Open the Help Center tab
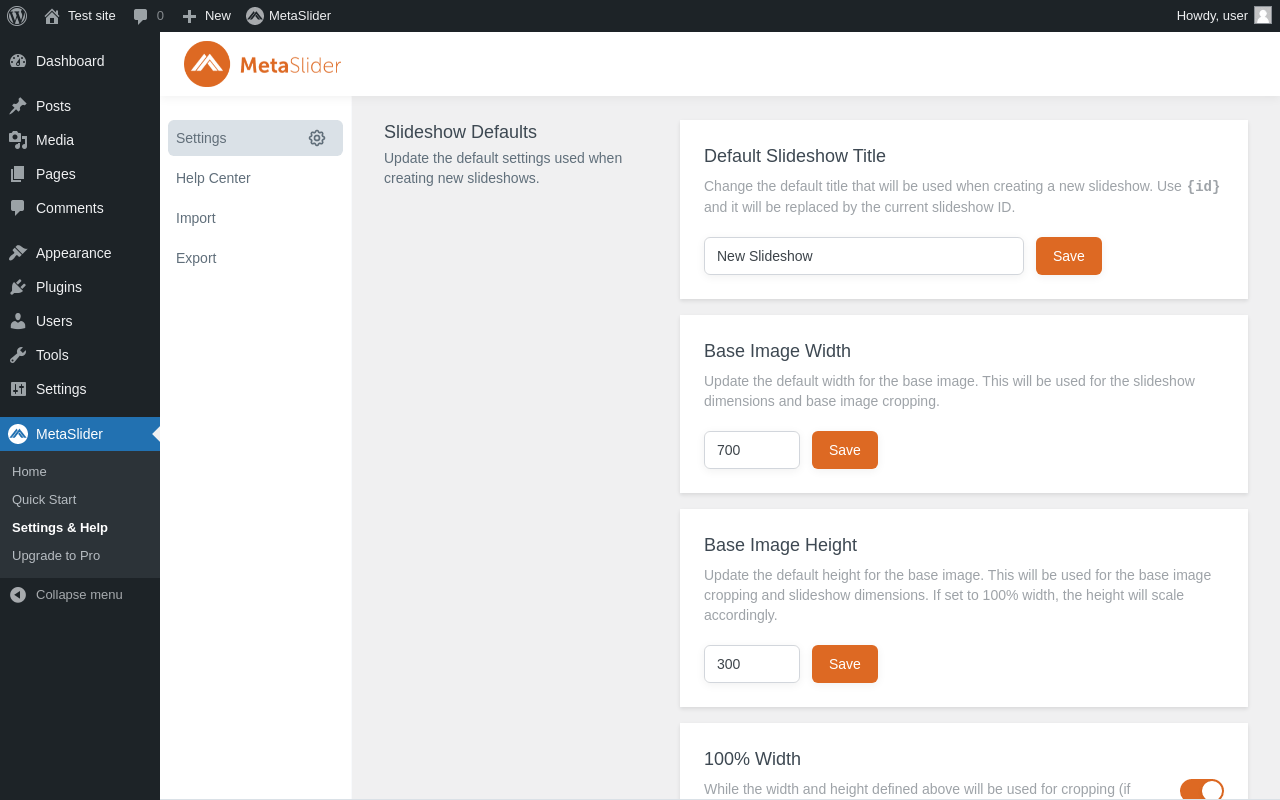The image size is (1280, 800). point(213,178)
